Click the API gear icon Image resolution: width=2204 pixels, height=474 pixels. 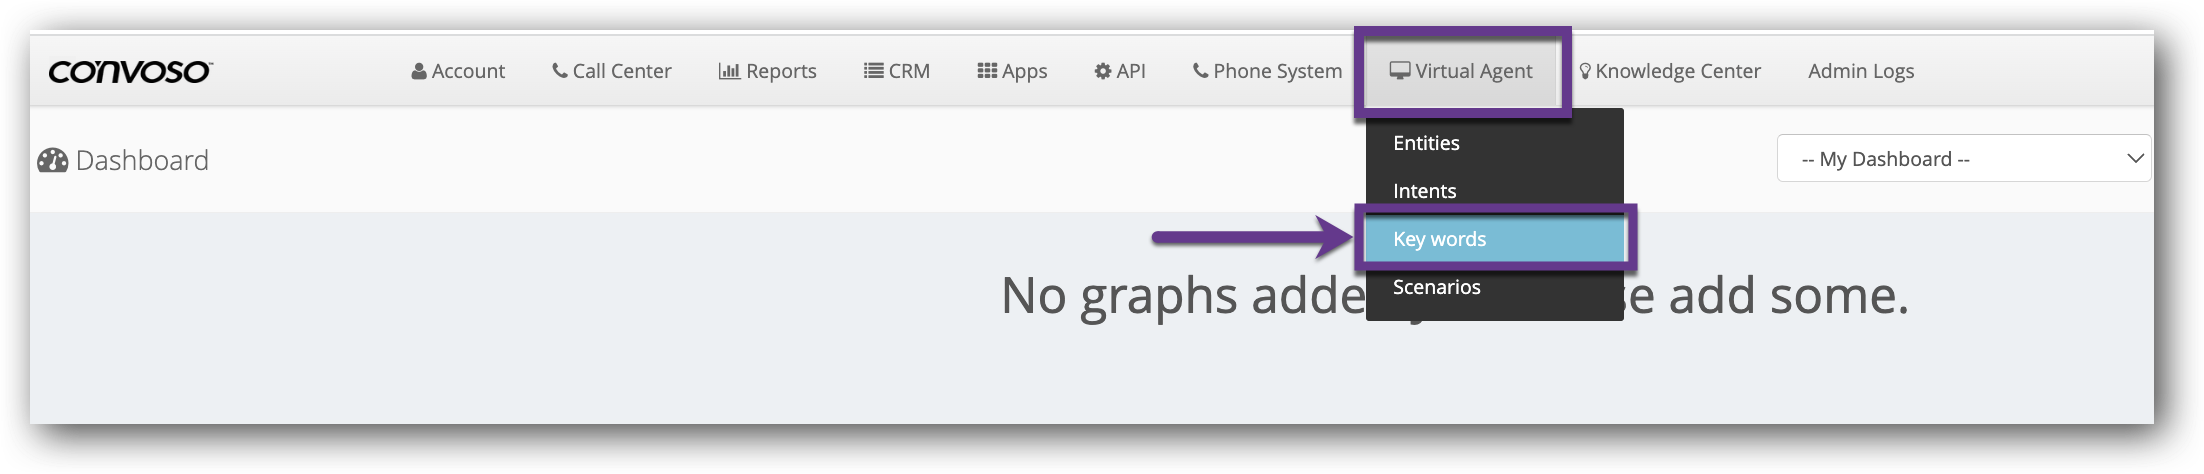(x=1103, y=72)
